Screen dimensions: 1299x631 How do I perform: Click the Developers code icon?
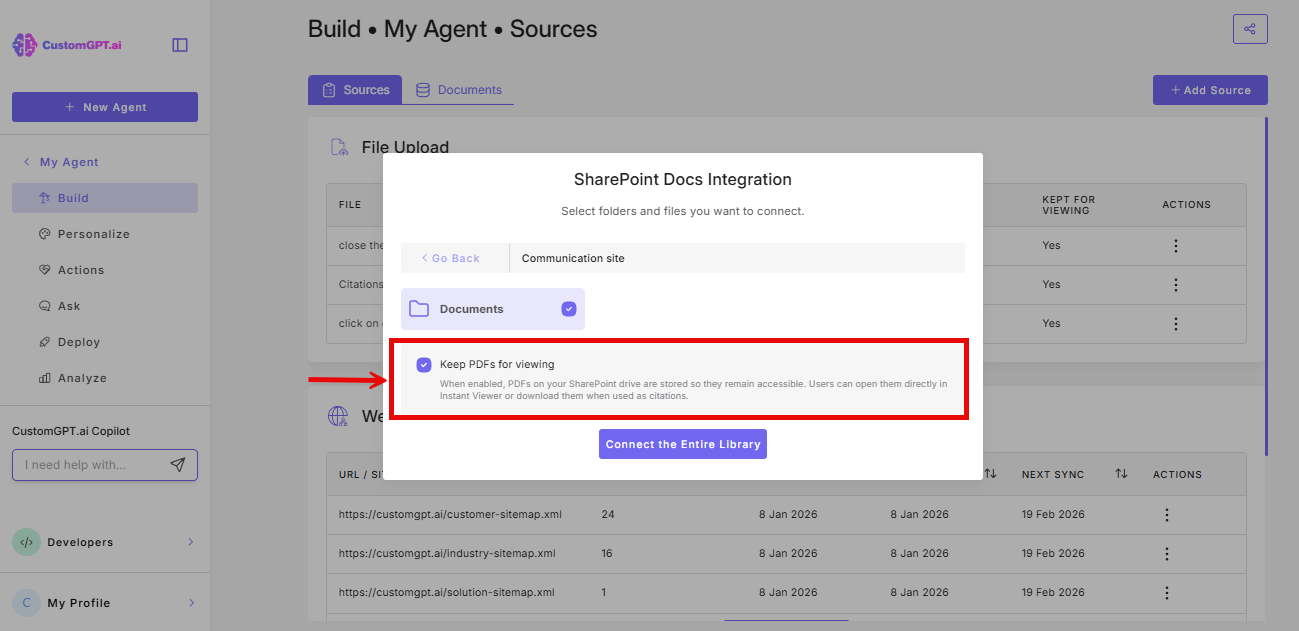26,542
